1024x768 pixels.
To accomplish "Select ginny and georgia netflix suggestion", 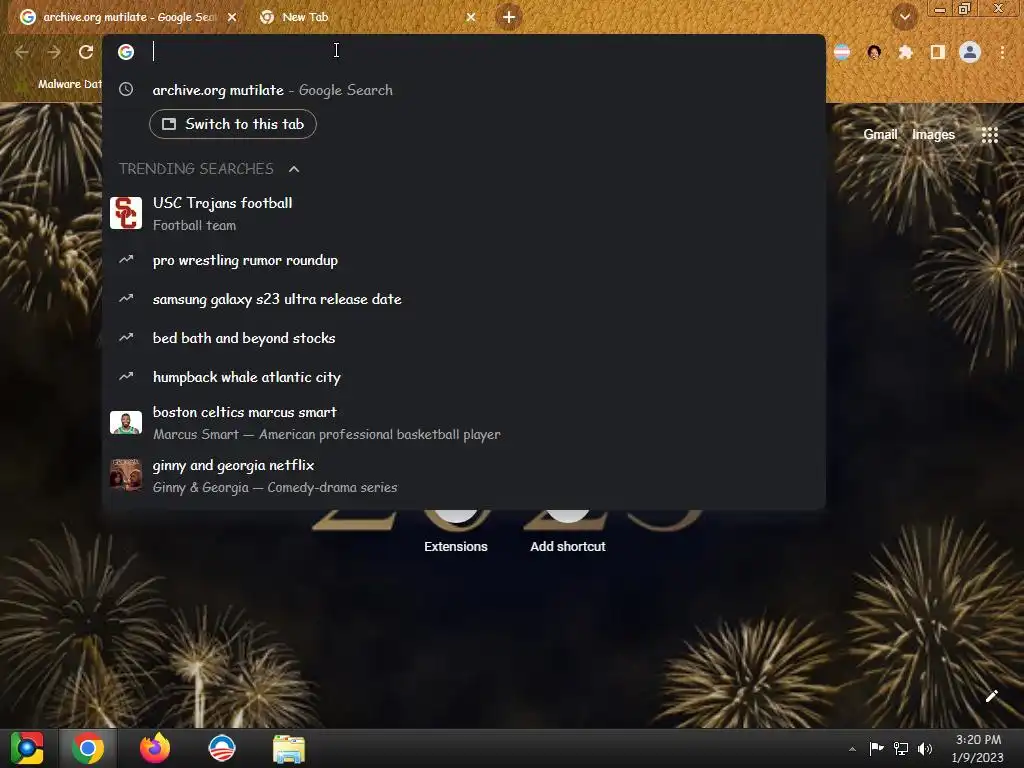I will coord(464,475).
